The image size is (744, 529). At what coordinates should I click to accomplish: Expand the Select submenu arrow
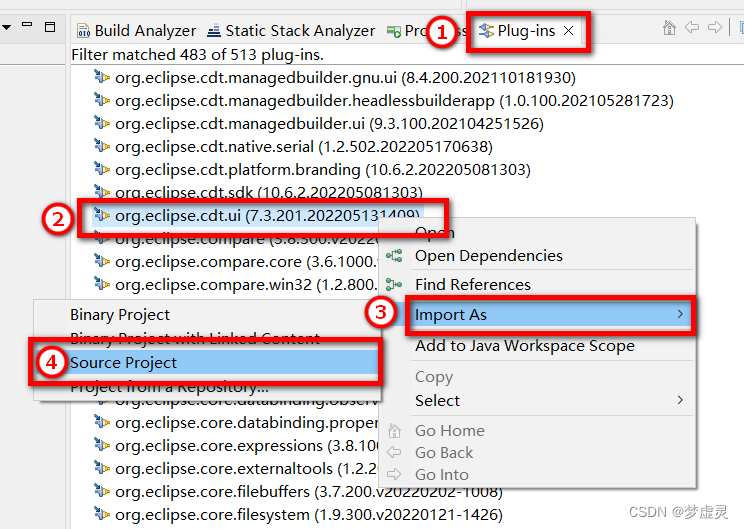[680, 400]
